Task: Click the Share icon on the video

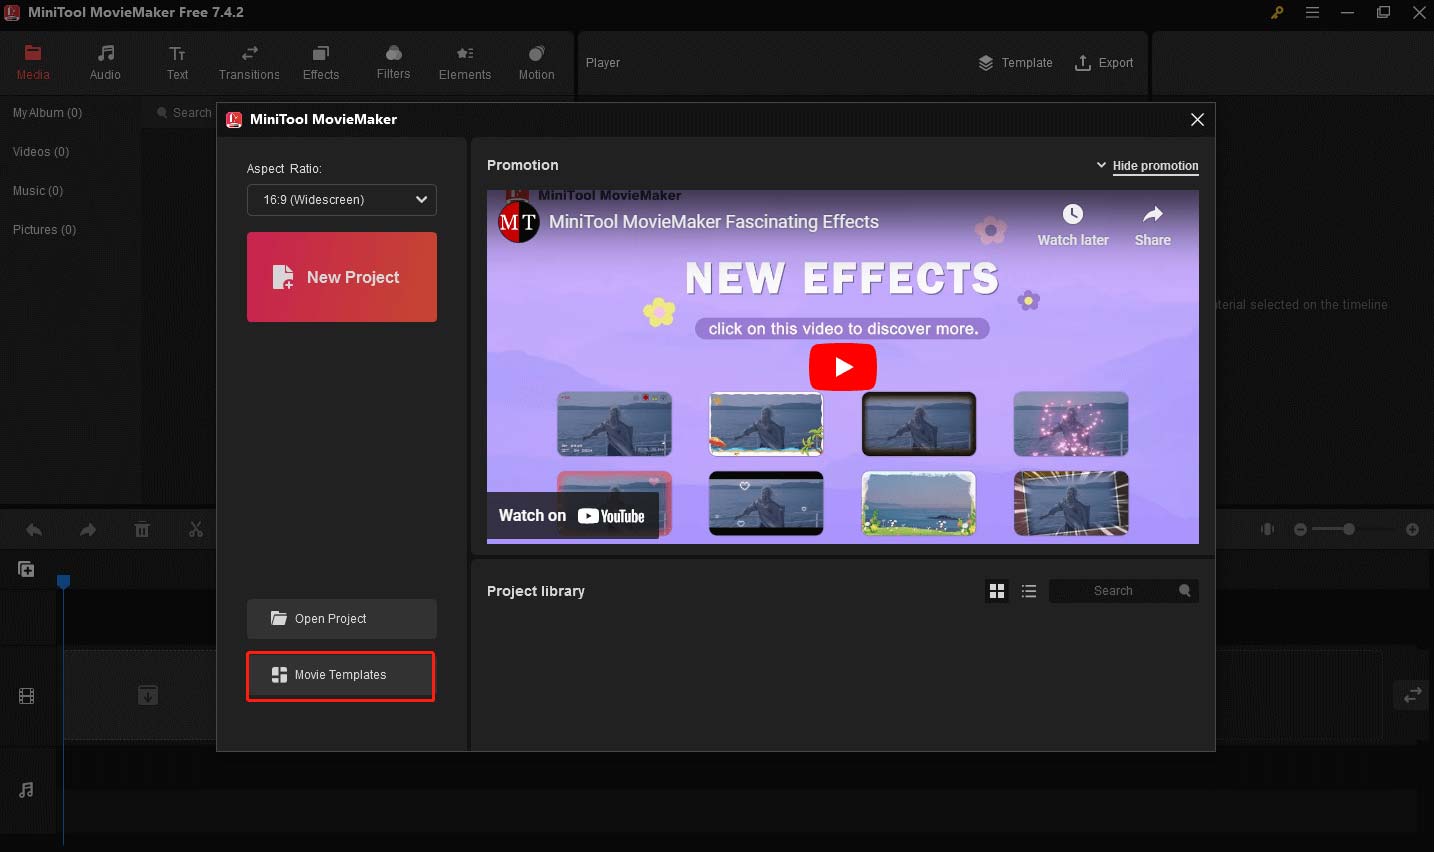Action: tap(1153, 226)
